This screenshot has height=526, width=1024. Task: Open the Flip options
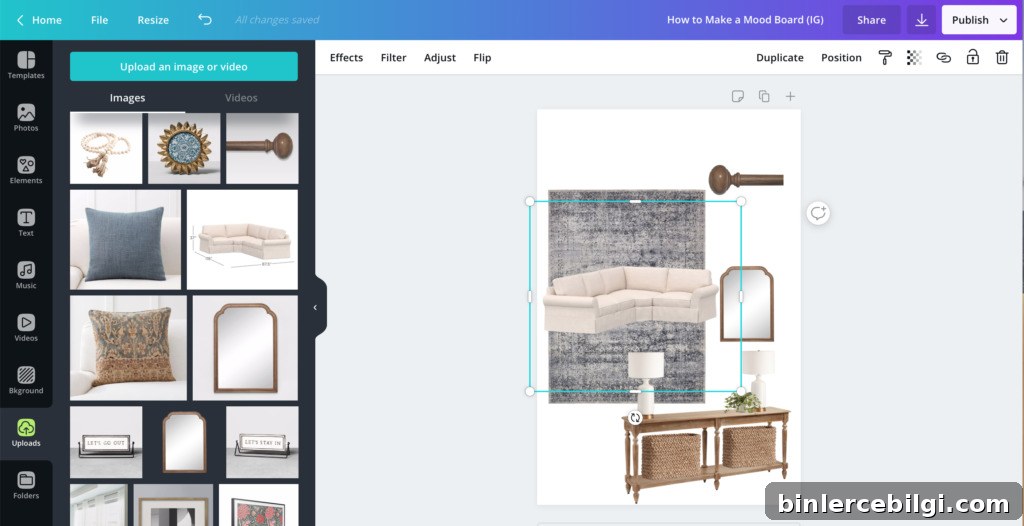pyautogui.click(x=482, y=58)
